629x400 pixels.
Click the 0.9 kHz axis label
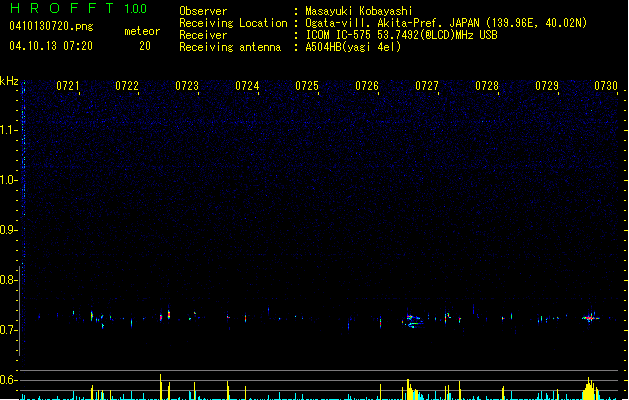8,230
